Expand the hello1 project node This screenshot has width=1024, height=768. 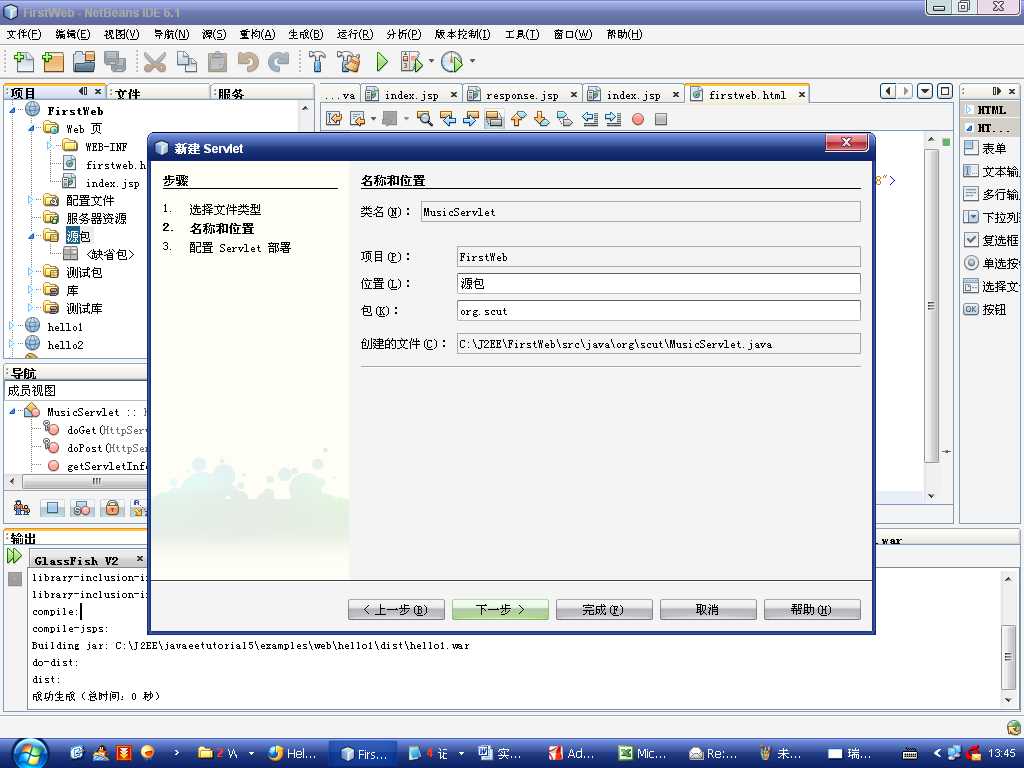(12, 325)
